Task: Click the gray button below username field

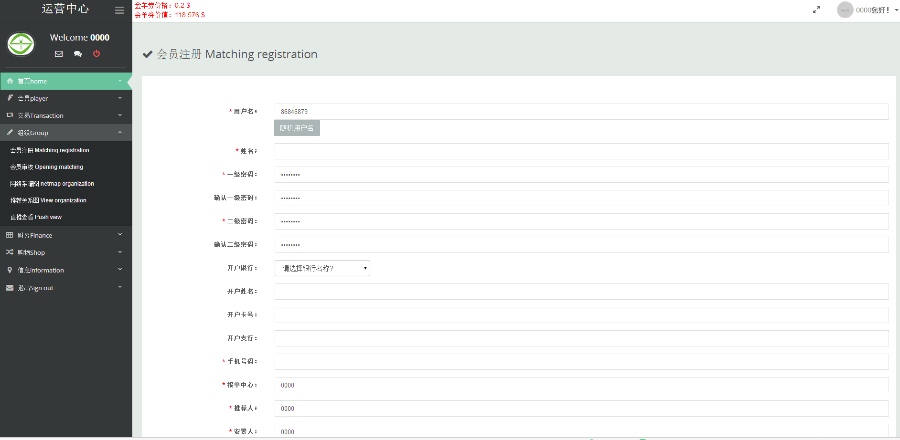Action: (x=297, y=129)
